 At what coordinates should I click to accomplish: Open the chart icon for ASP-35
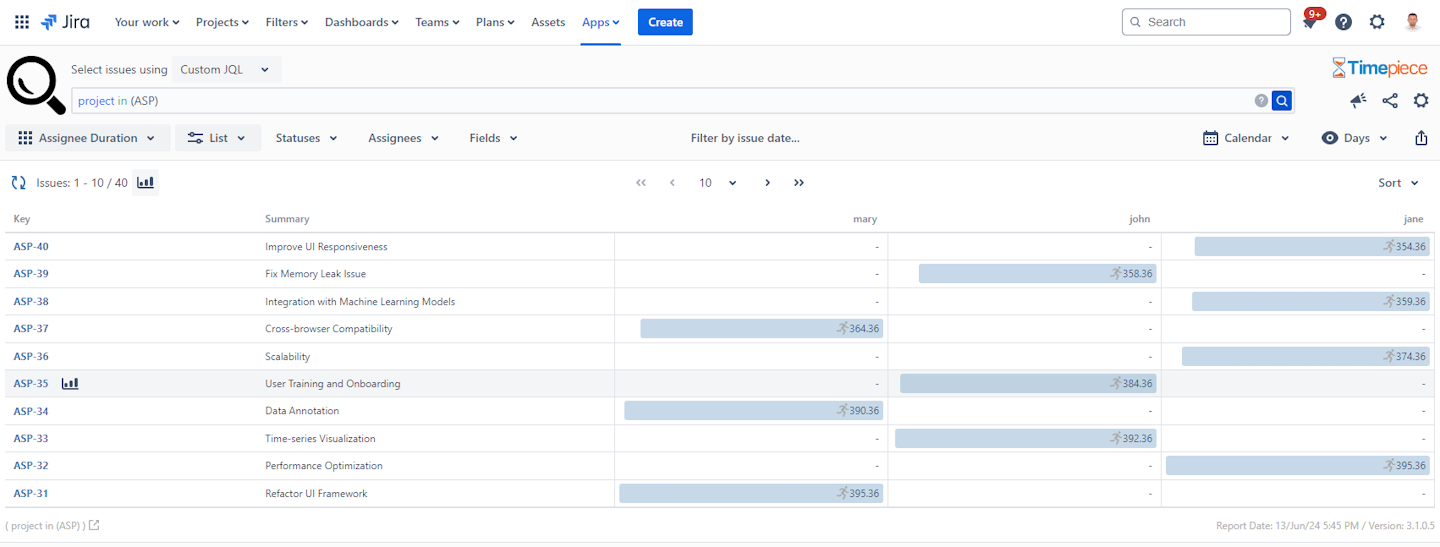coord(70,383)
